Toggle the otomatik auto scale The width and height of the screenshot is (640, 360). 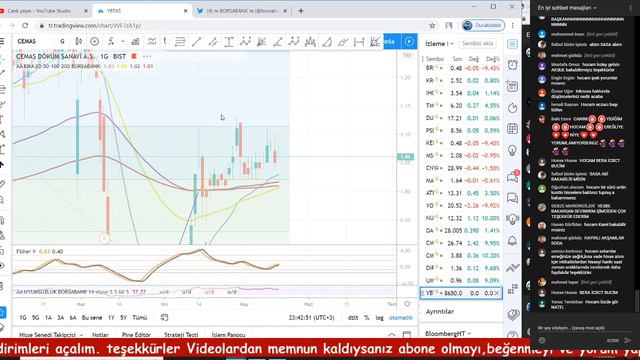[x=401, y=318]
